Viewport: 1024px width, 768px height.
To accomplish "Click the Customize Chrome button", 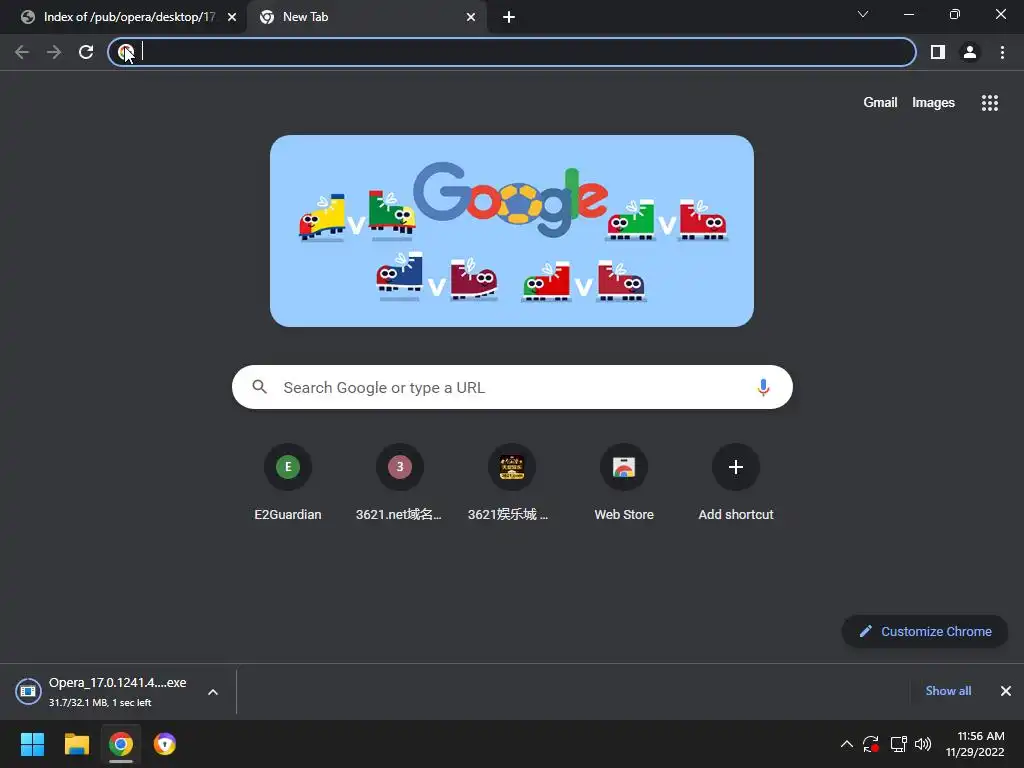I will pyautogui.click(x=925, y=632).
